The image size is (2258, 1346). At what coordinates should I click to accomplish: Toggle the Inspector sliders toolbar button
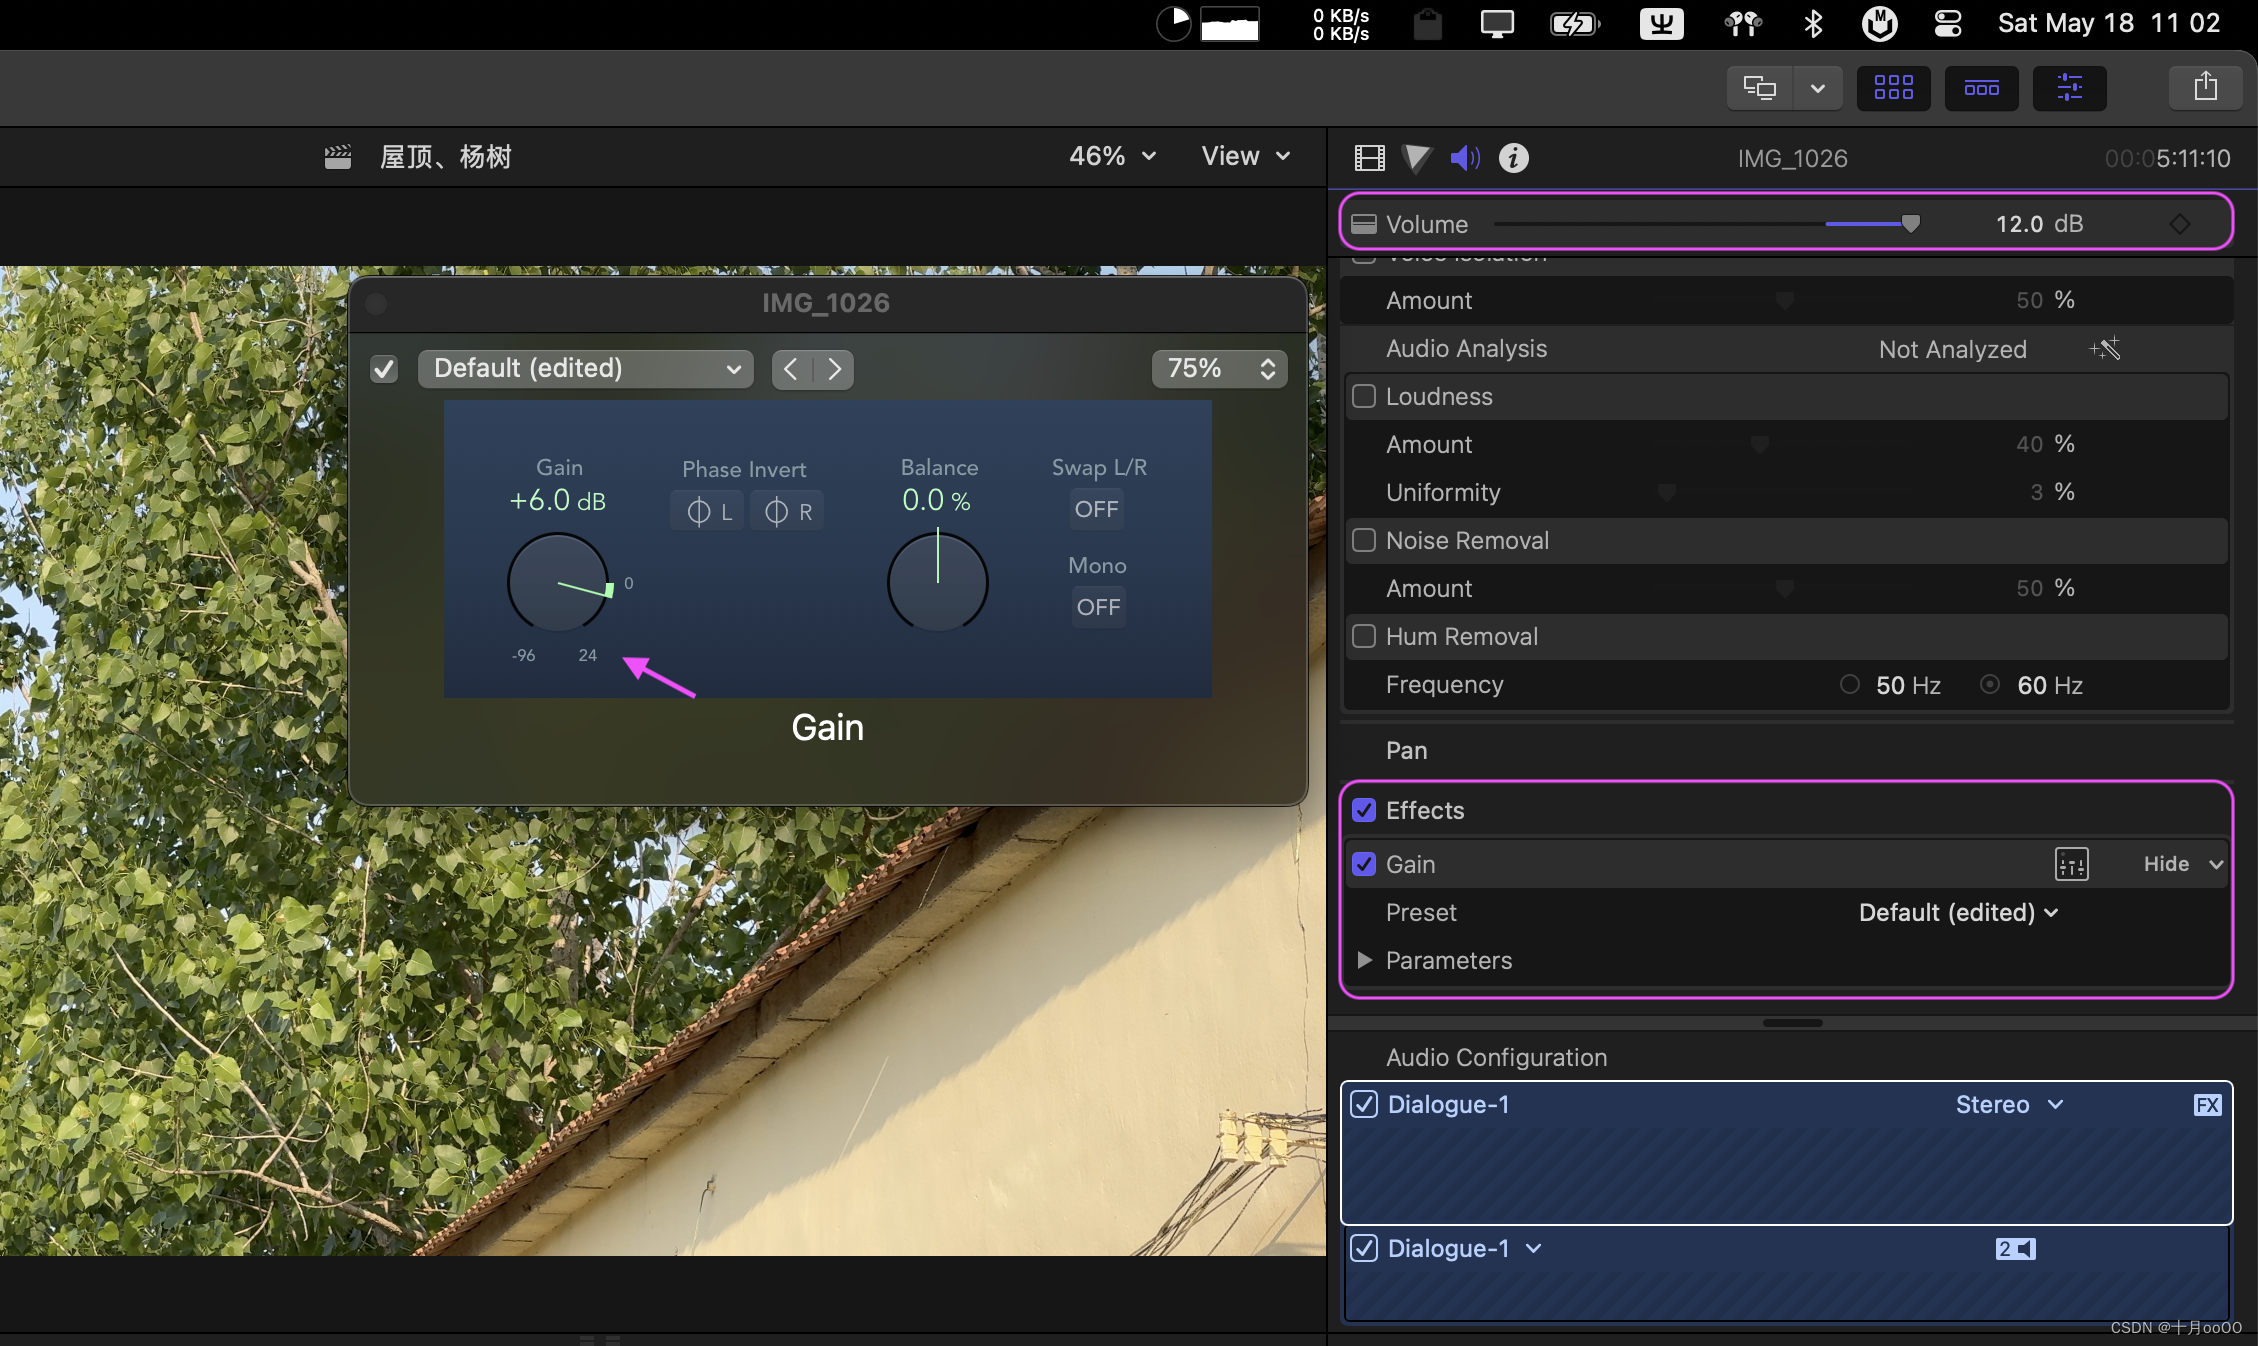click(2069, 88)
